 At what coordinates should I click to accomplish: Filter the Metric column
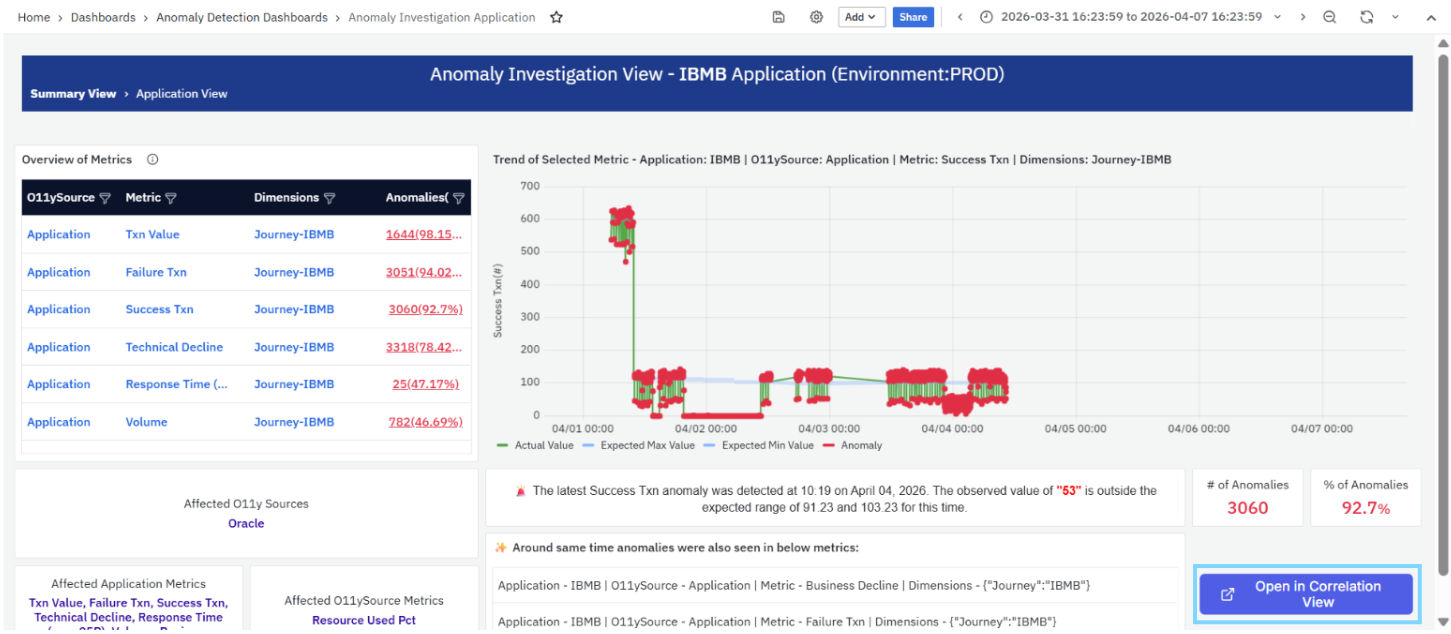(x=171, y=198)
